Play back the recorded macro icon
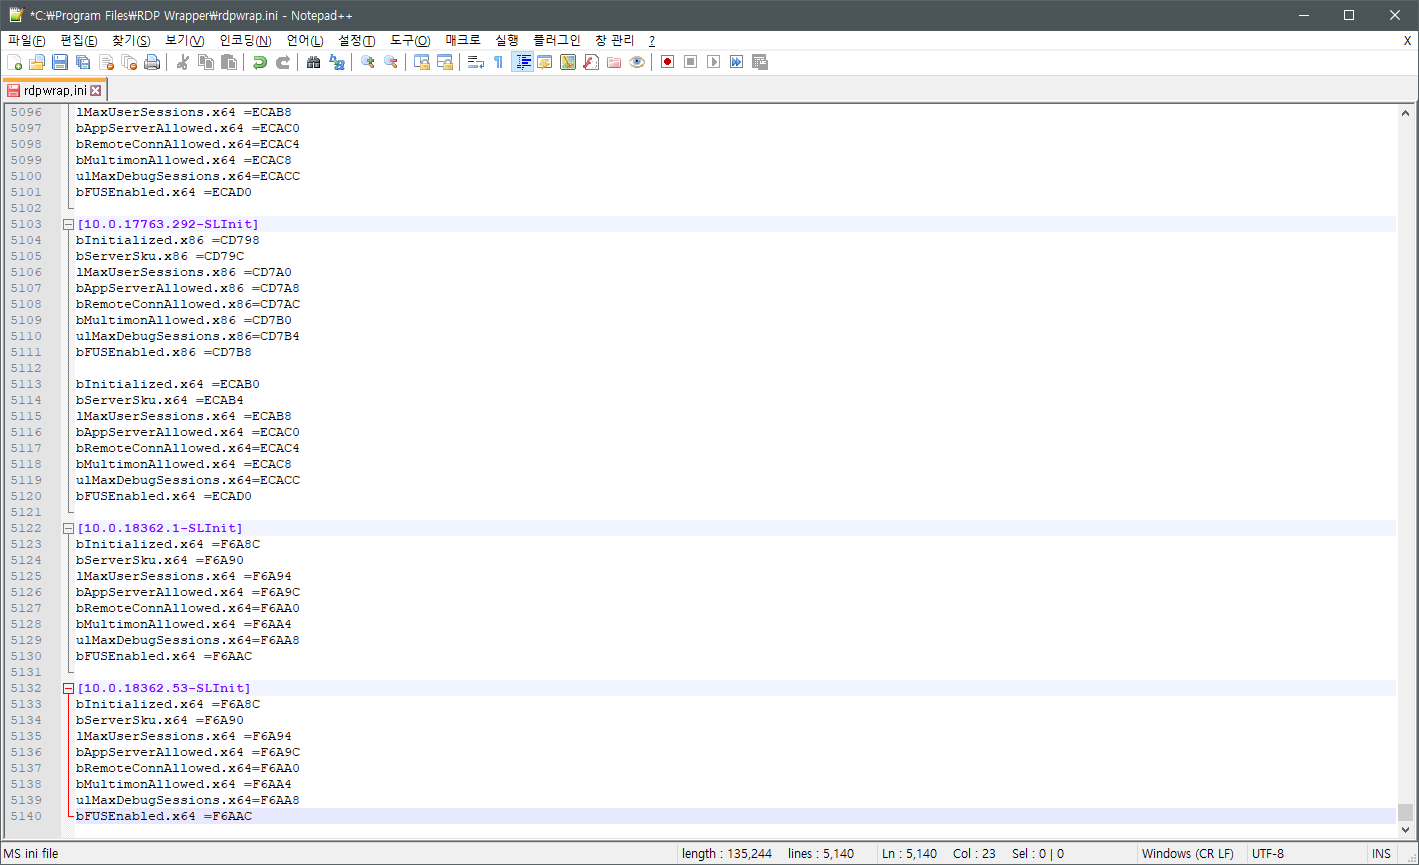 [x=713, y=62]
